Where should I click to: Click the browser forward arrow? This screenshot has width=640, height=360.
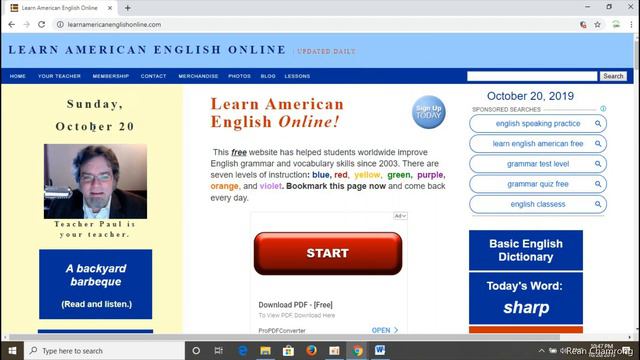pyautogui.click(x=27, y=24)
